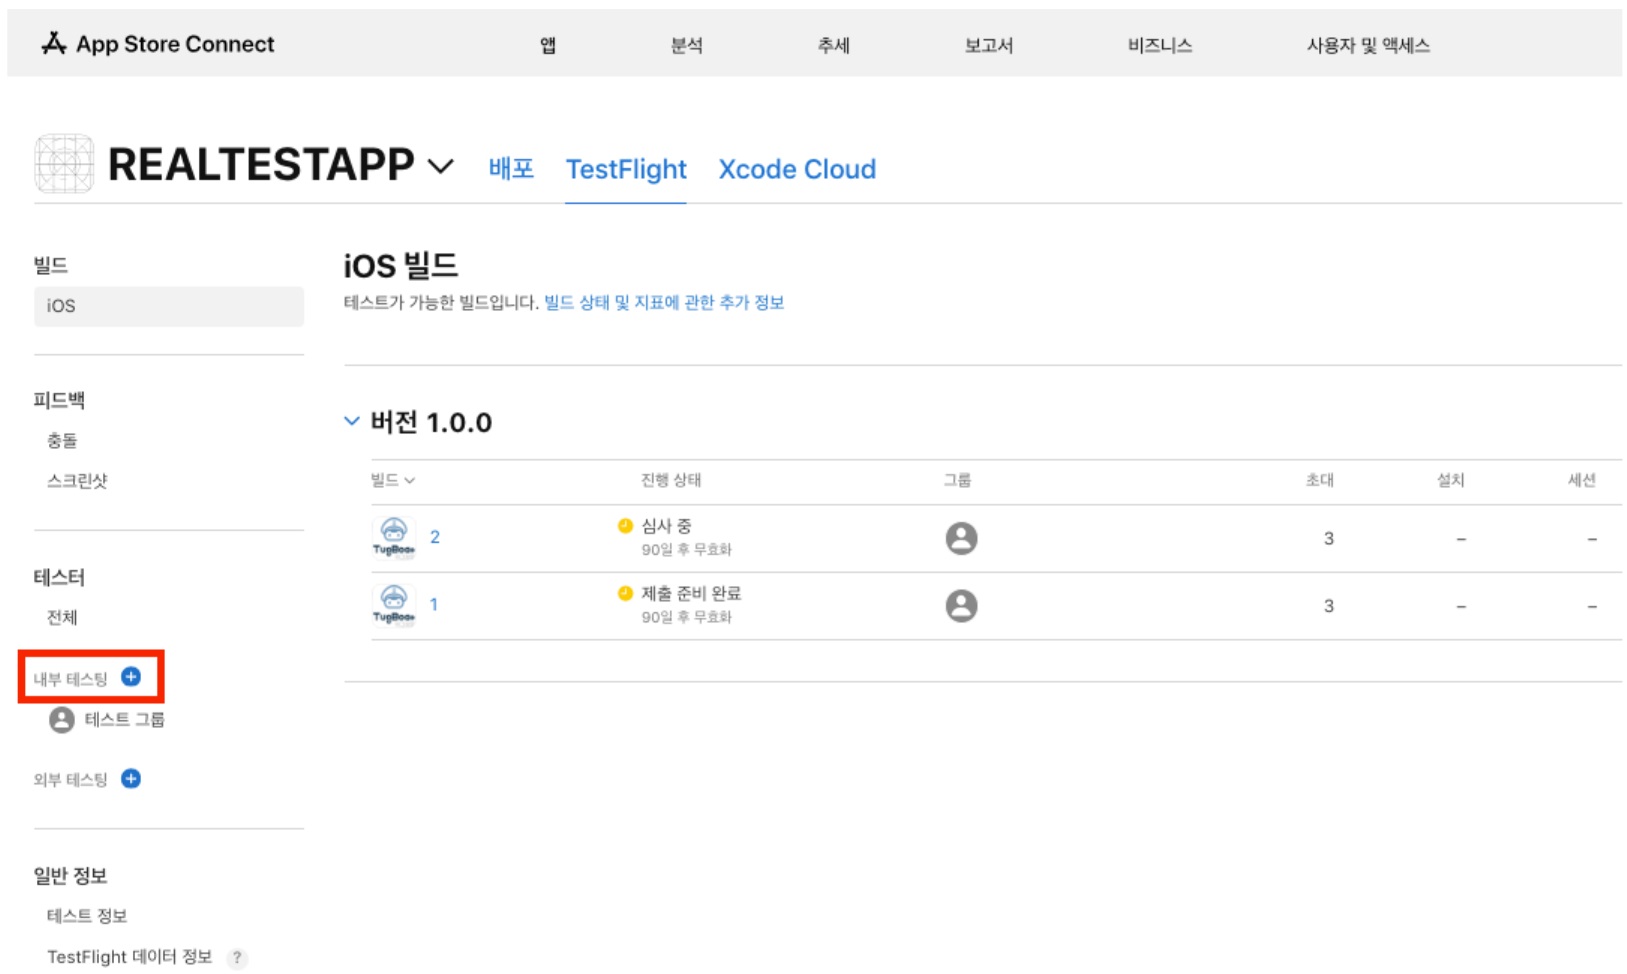The image size is (1627, 974).
Task: Select the TestFlight tab
Action: coord(626,169)
